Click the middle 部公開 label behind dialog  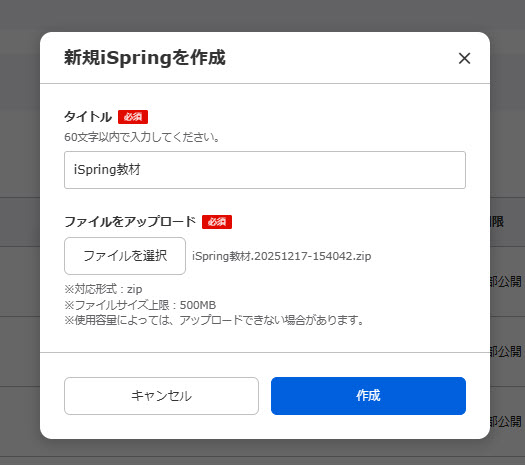tap(506, 352)
